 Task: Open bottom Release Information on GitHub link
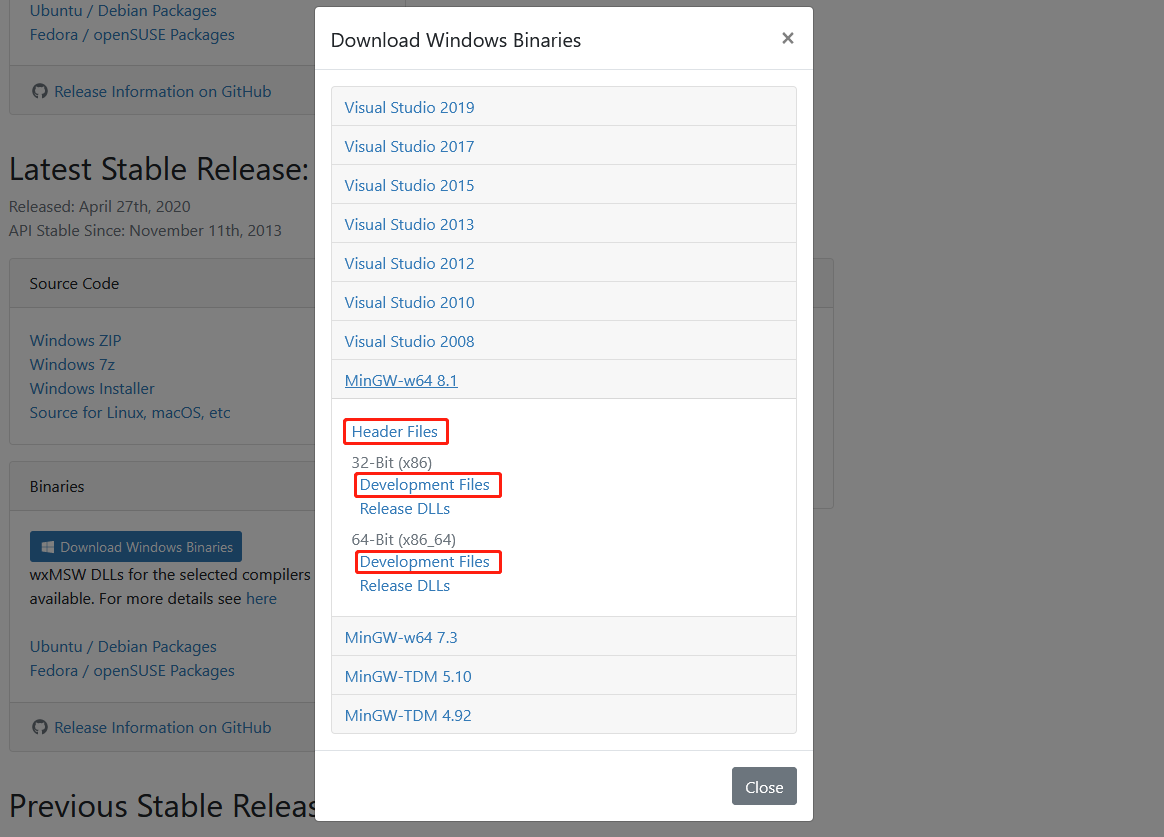point(163,727)
